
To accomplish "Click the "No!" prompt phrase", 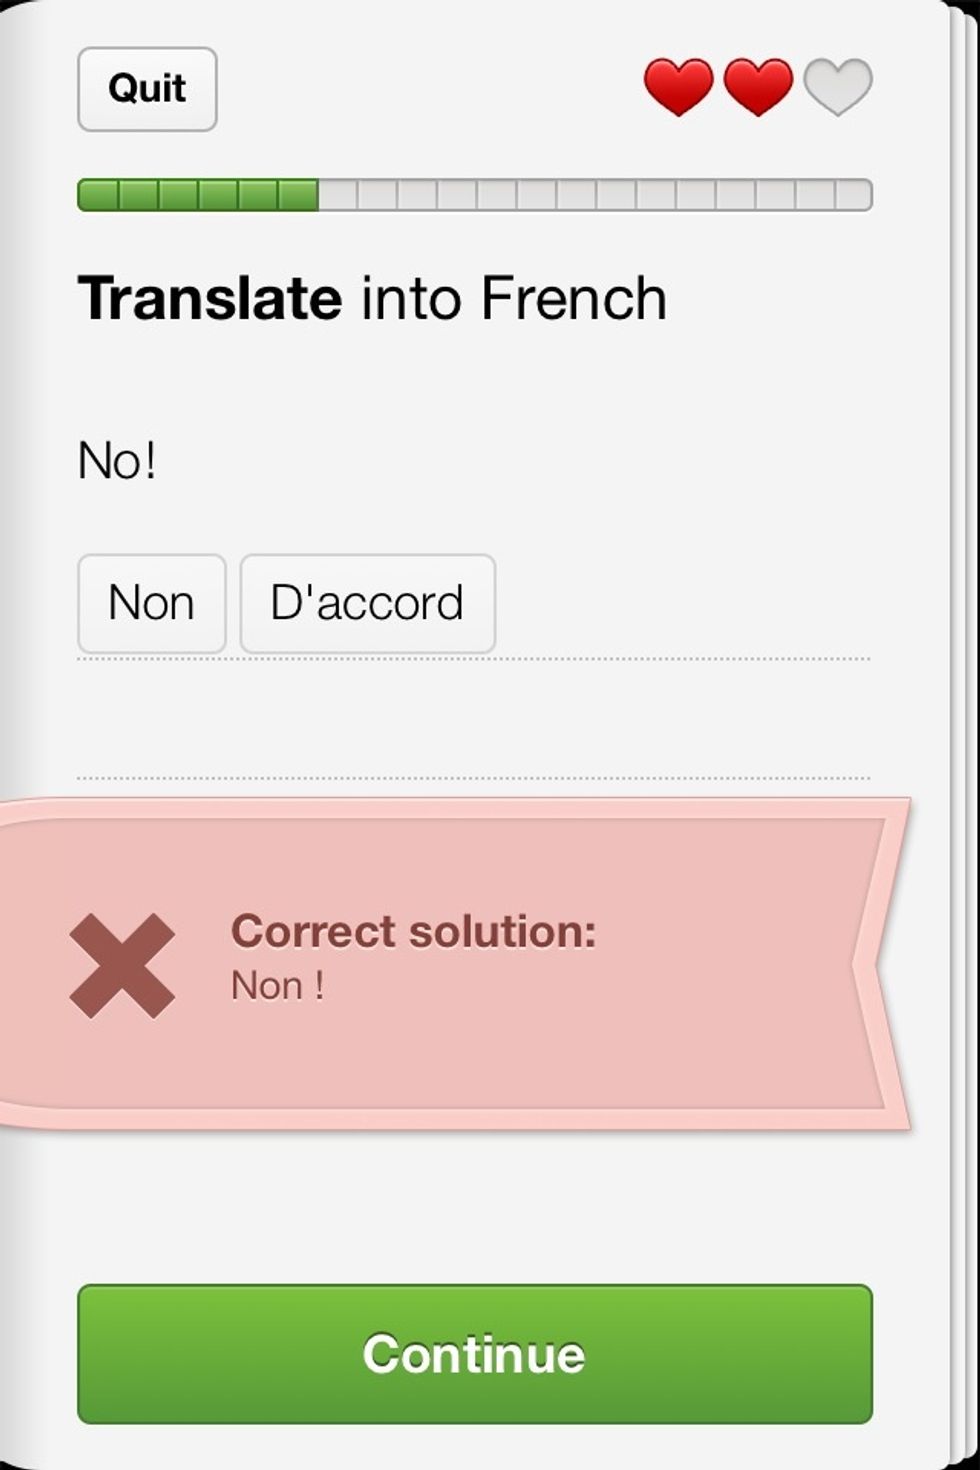I will (x=117, y=462).
